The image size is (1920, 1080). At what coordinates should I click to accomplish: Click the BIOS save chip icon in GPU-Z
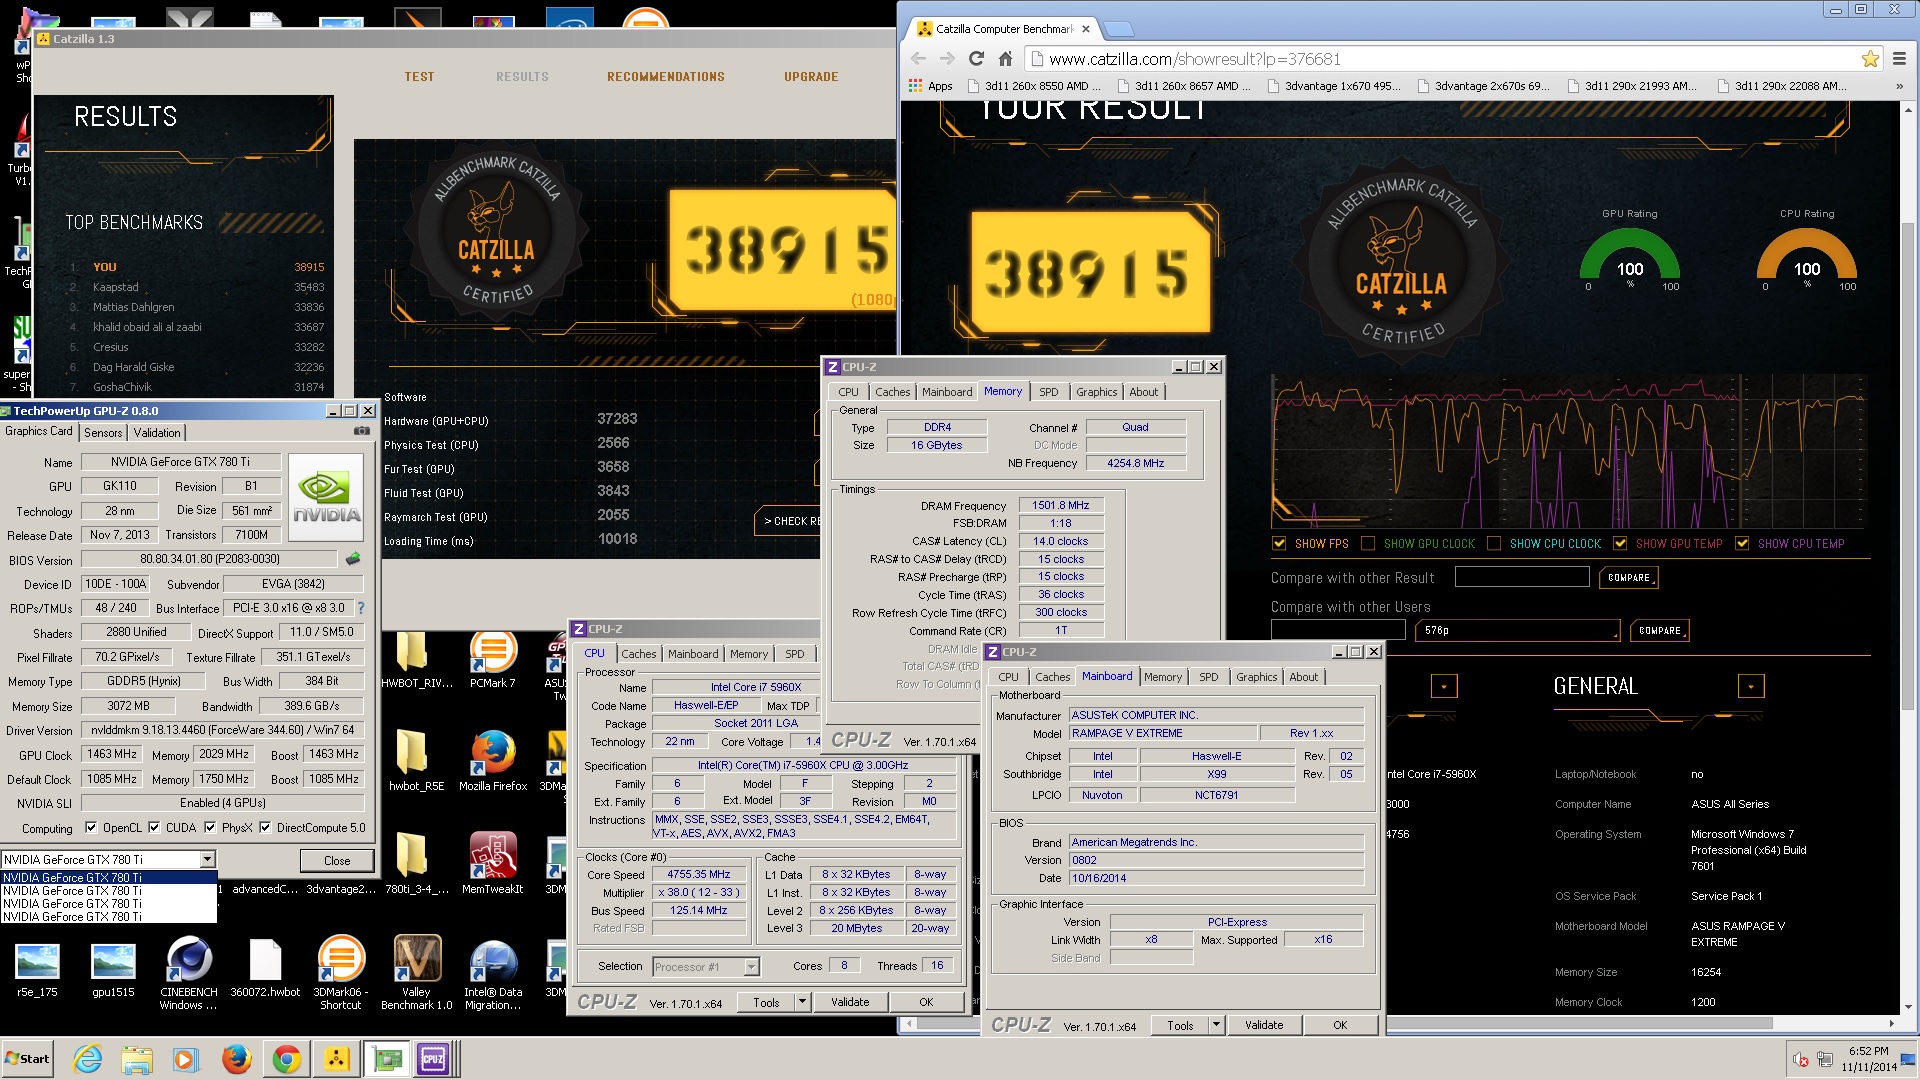352,559
